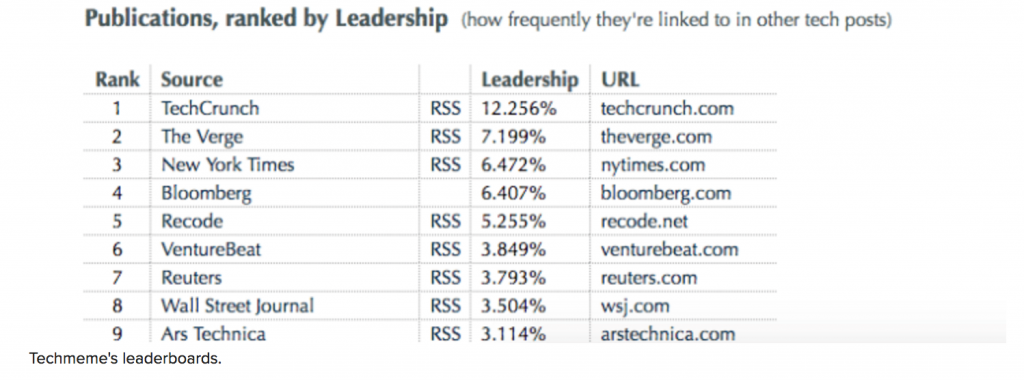Click the RSS link for The Verge
The image size is (1024, 380).
pyautogui.click(x=446, y=137)
